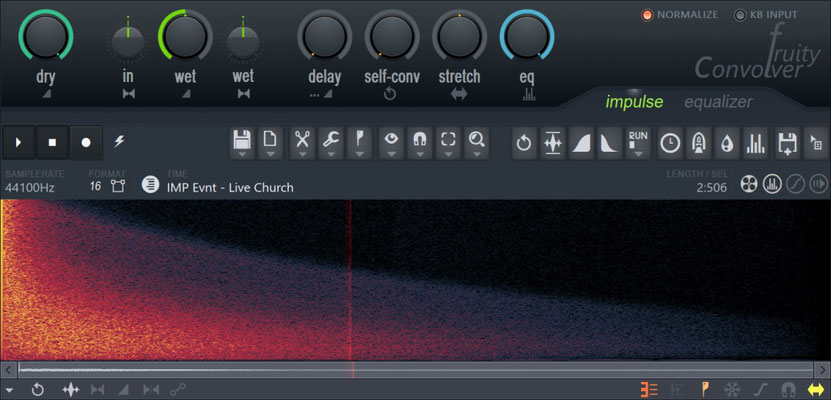
Task: Click the bottom bar waveform icon
Action: (70, 390)
